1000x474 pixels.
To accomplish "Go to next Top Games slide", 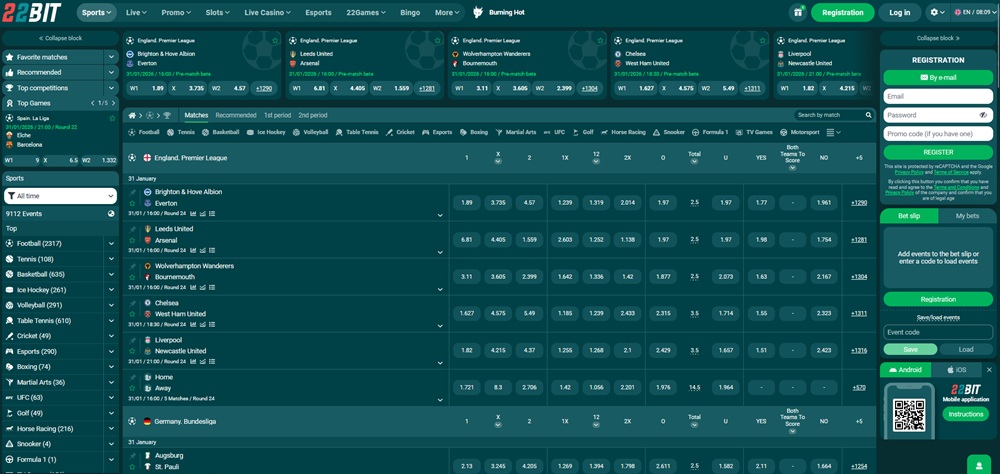I will click(113, 103).
